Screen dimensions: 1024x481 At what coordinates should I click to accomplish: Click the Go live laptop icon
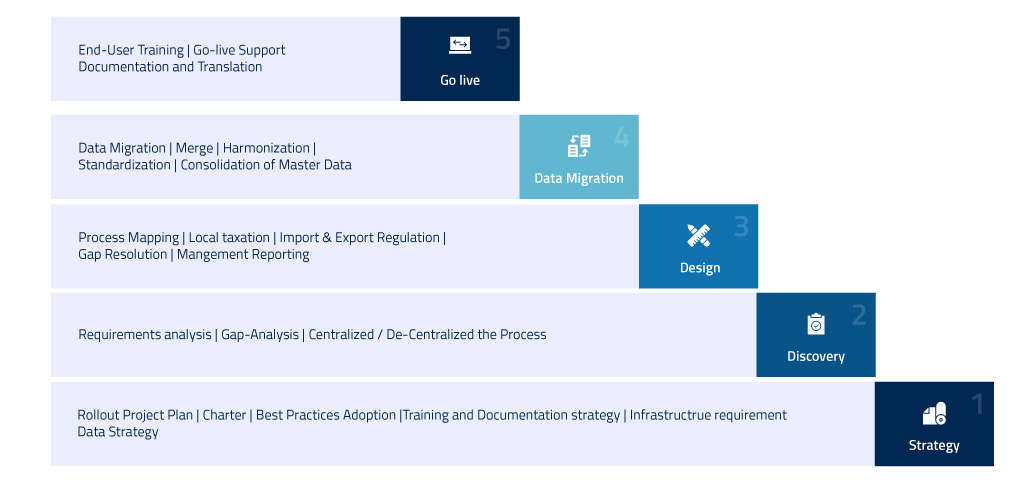(x=460, y=45)
